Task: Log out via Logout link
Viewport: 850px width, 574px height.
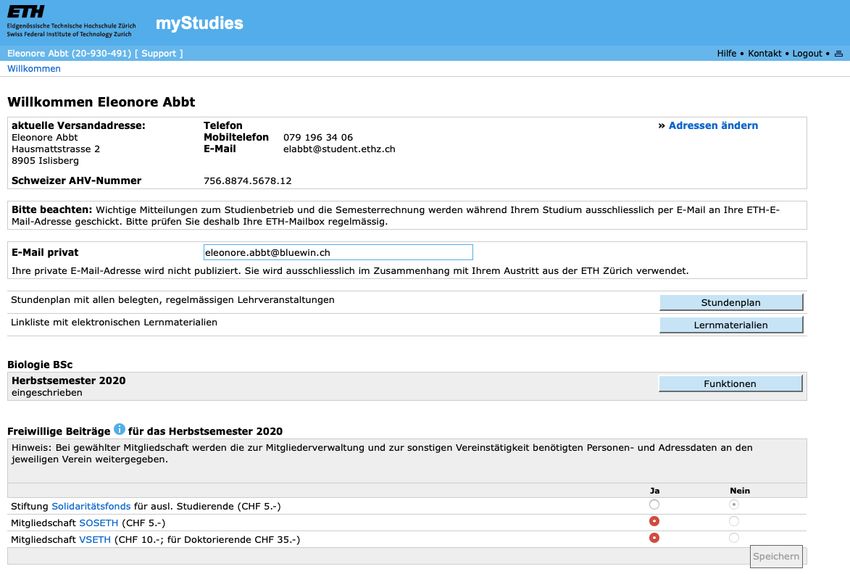Action: click(x=807, y=54)
